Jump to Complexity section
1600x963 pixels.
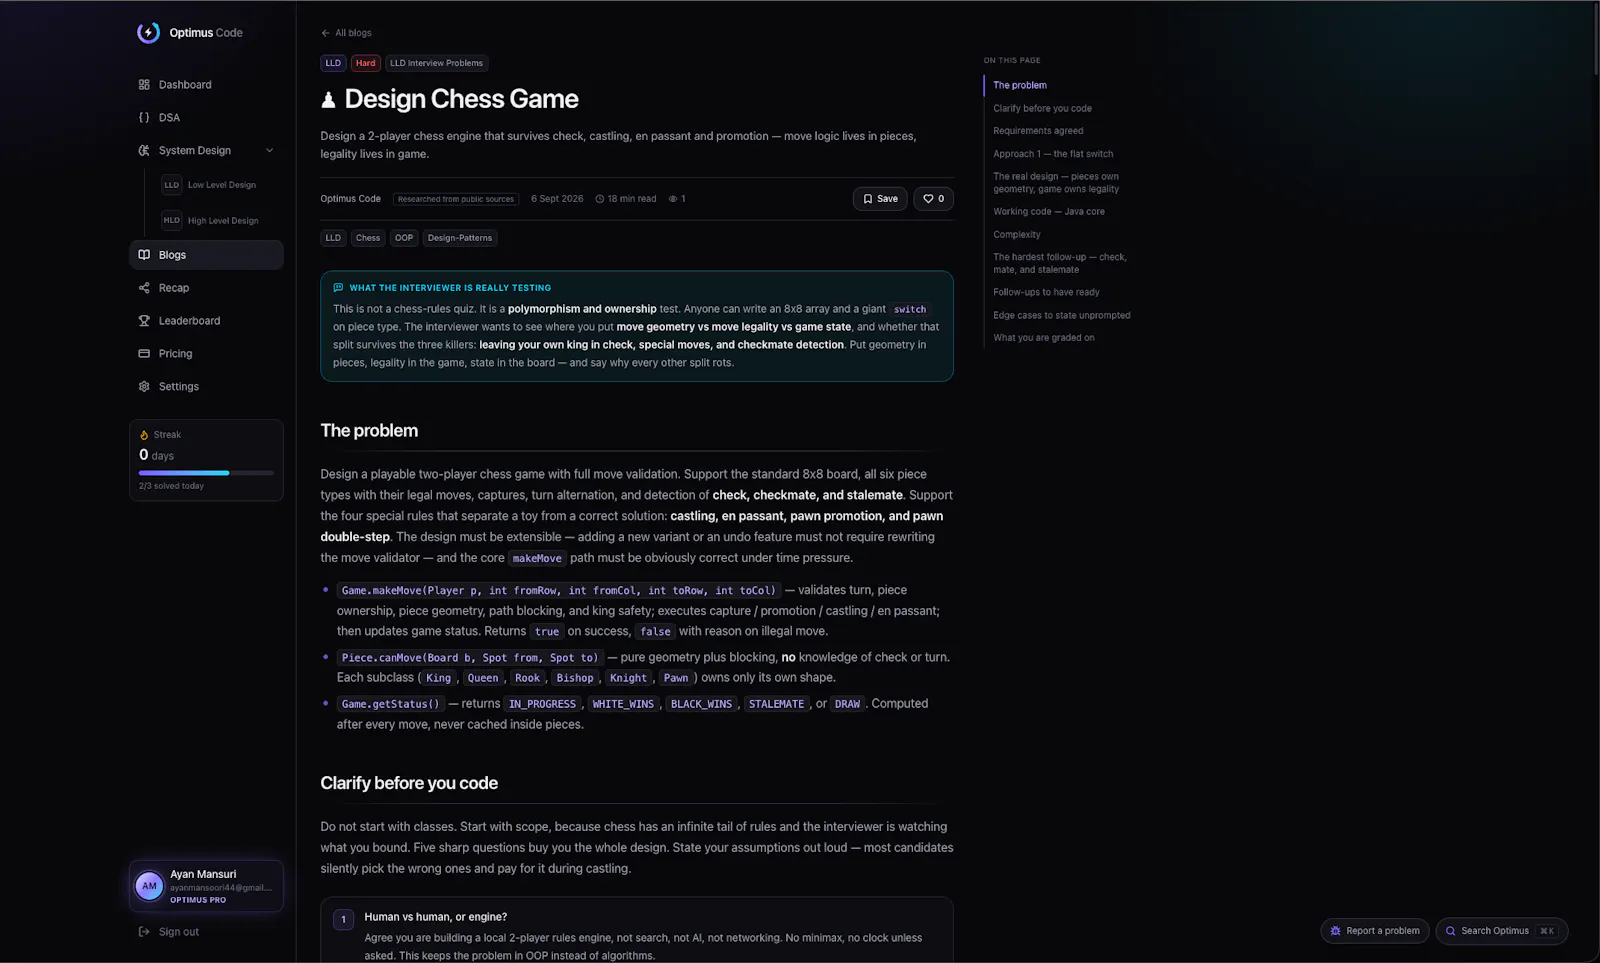point(1017,235)
